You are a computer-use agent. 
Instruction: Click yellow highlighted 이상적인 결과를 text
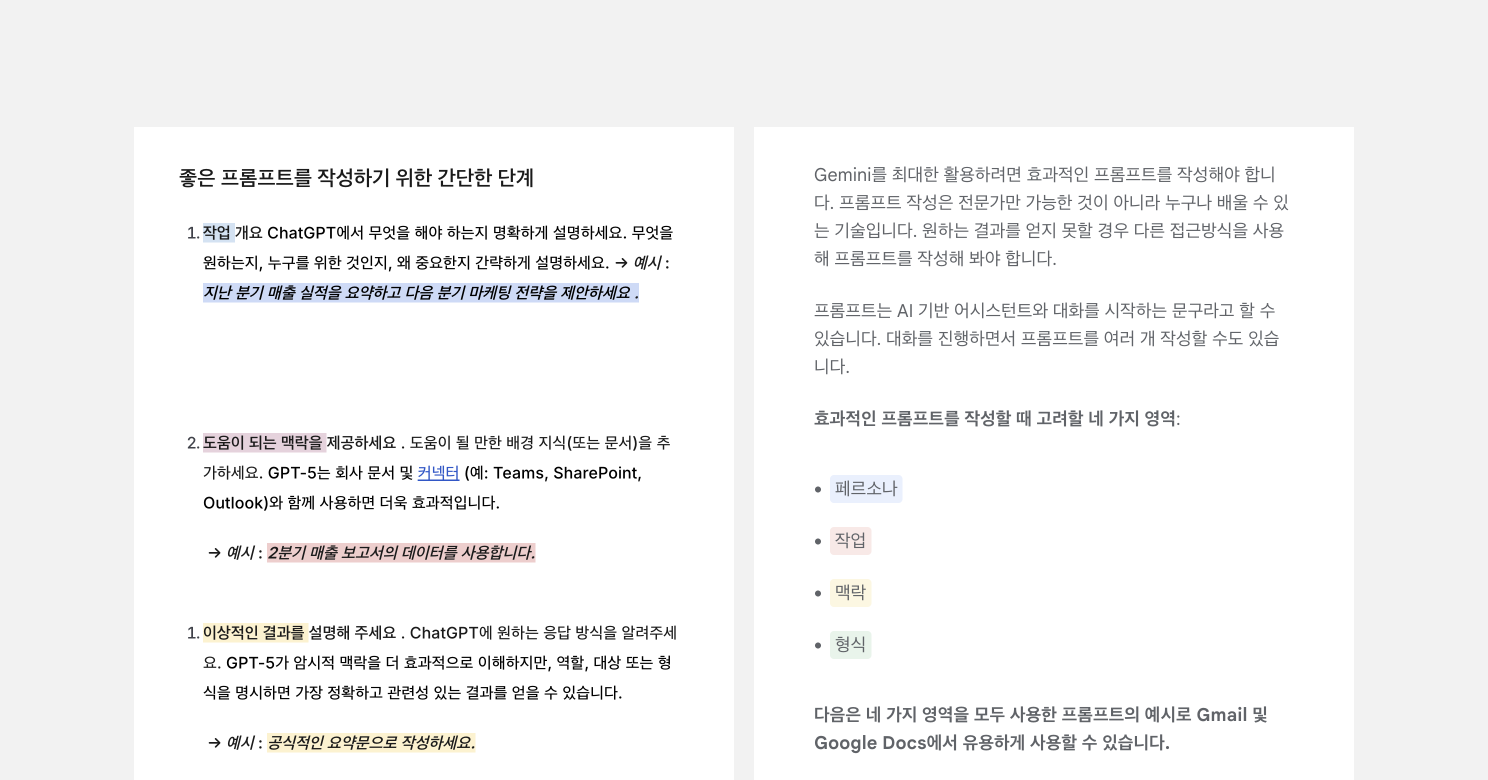click(253, 633)
